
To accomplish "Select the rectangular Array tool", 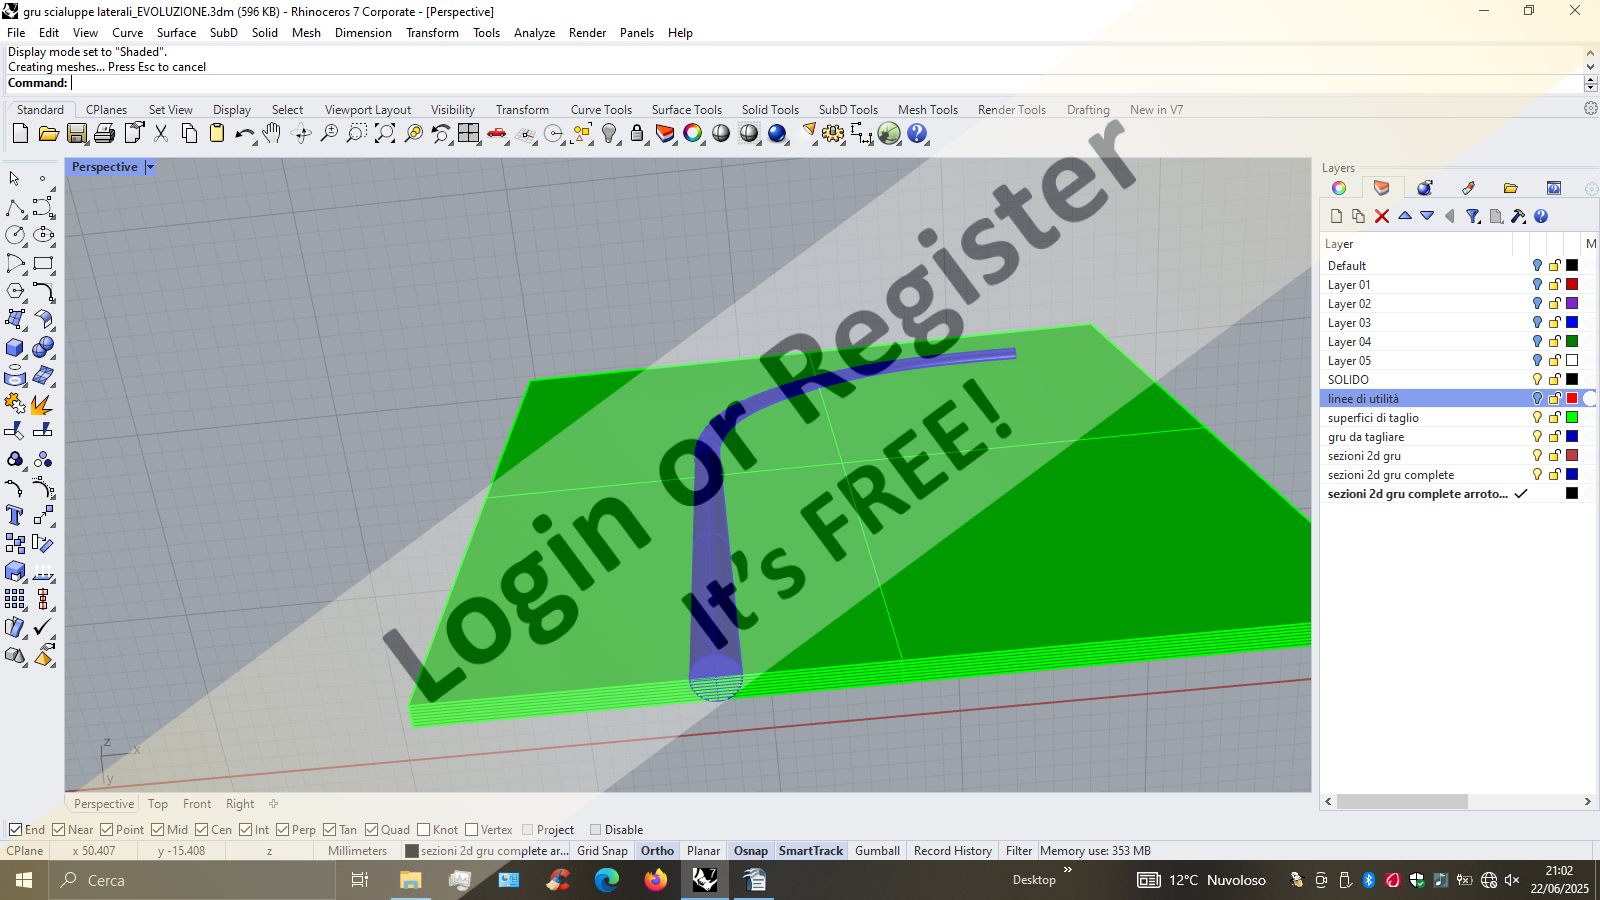I will [16, 599].
